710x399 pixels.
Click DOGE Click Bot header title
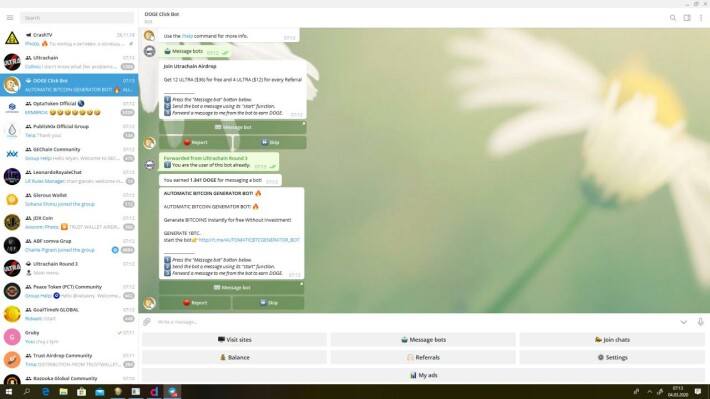(x=162, y=14)
